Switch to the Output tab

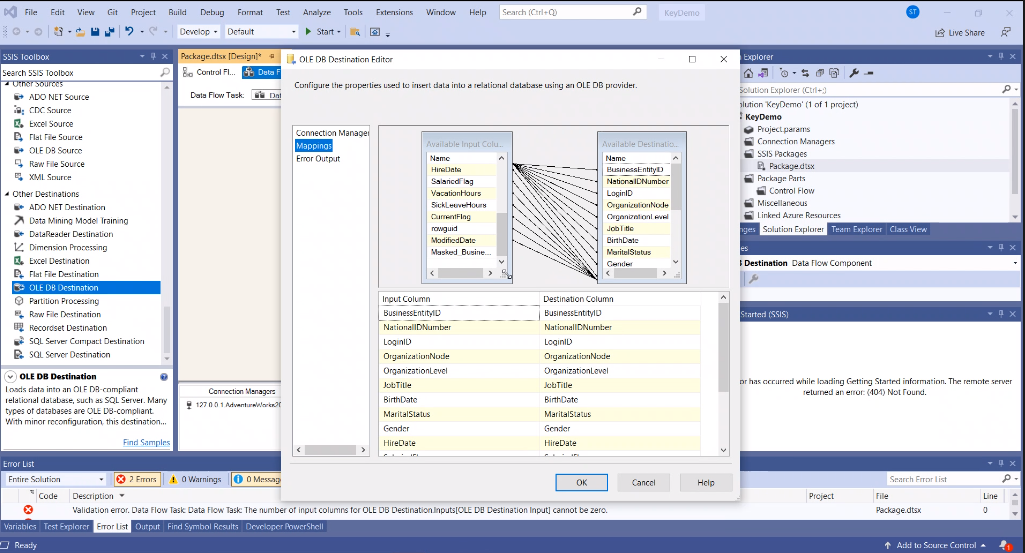pyautogui.click(x=147, y=527)
